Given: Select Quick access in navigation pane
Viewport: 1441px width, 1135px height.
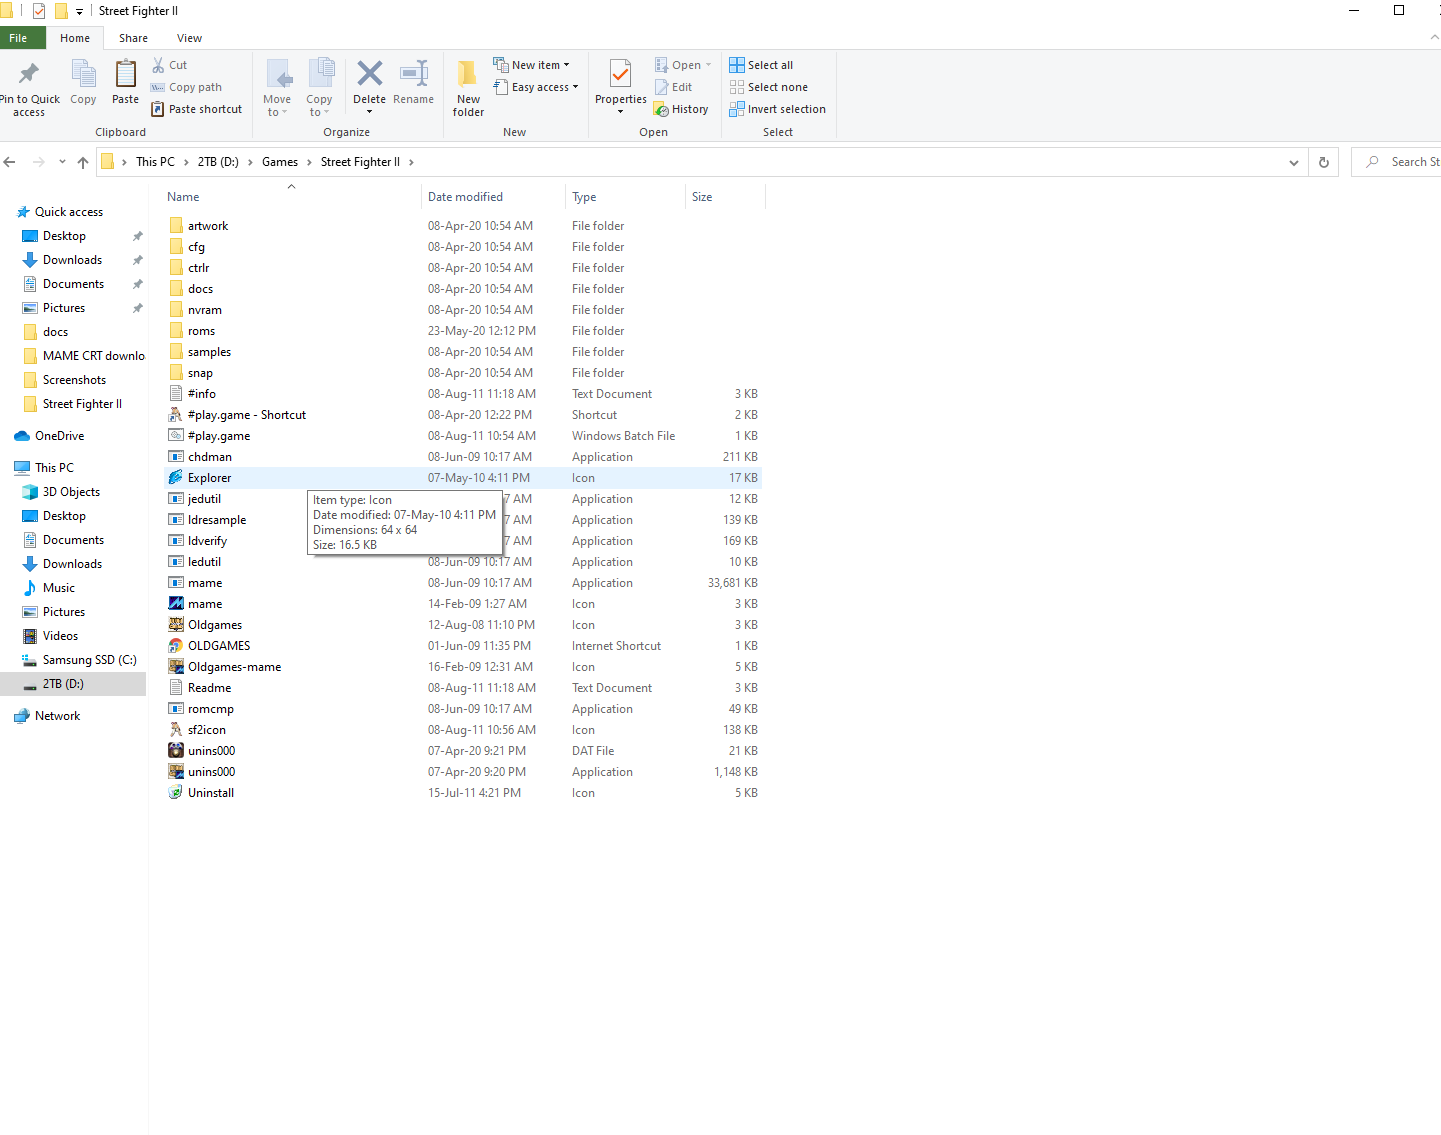Looking at the screenshot, I should point(69,212).
